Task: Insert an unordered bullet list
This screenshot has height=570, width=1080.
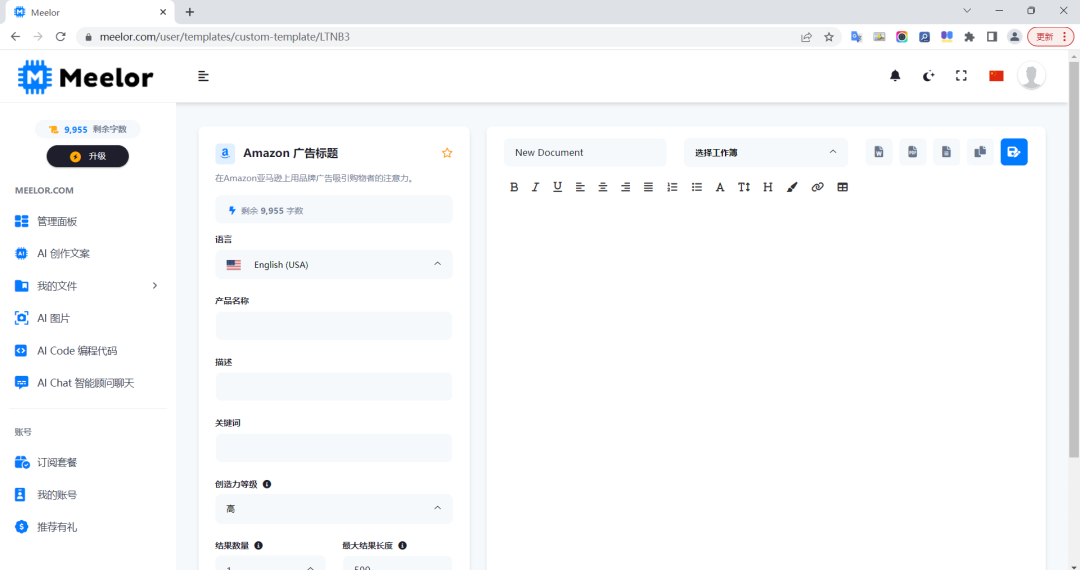Action: [696, 187]
